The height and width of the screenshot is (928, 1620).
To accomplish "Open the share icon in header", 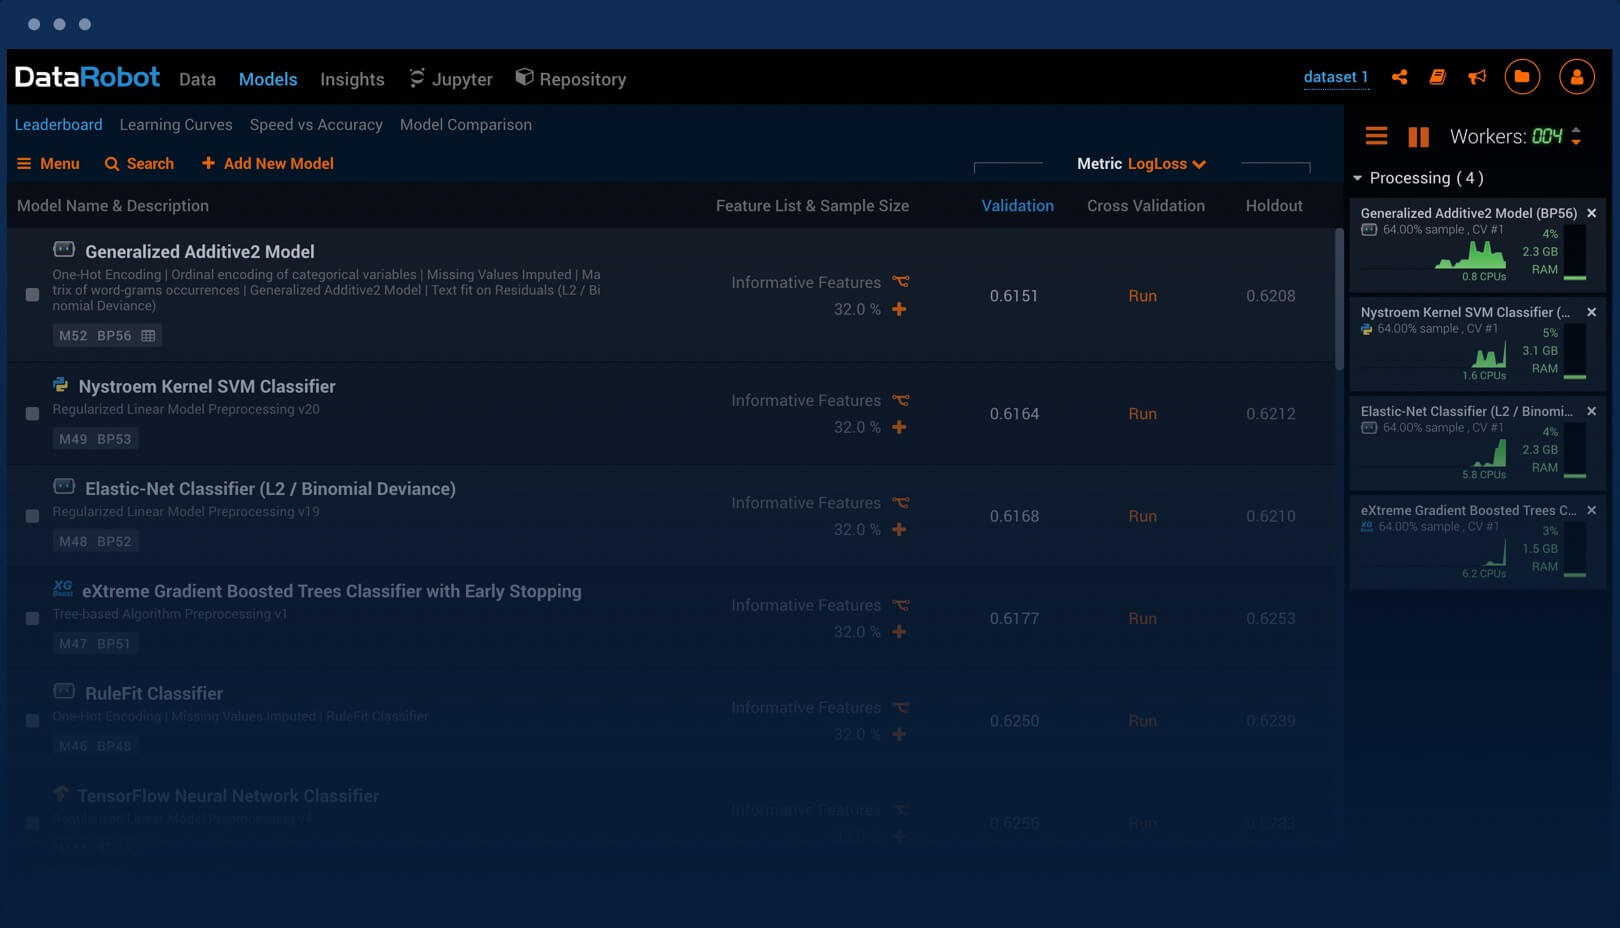I will pos(1399,77).
